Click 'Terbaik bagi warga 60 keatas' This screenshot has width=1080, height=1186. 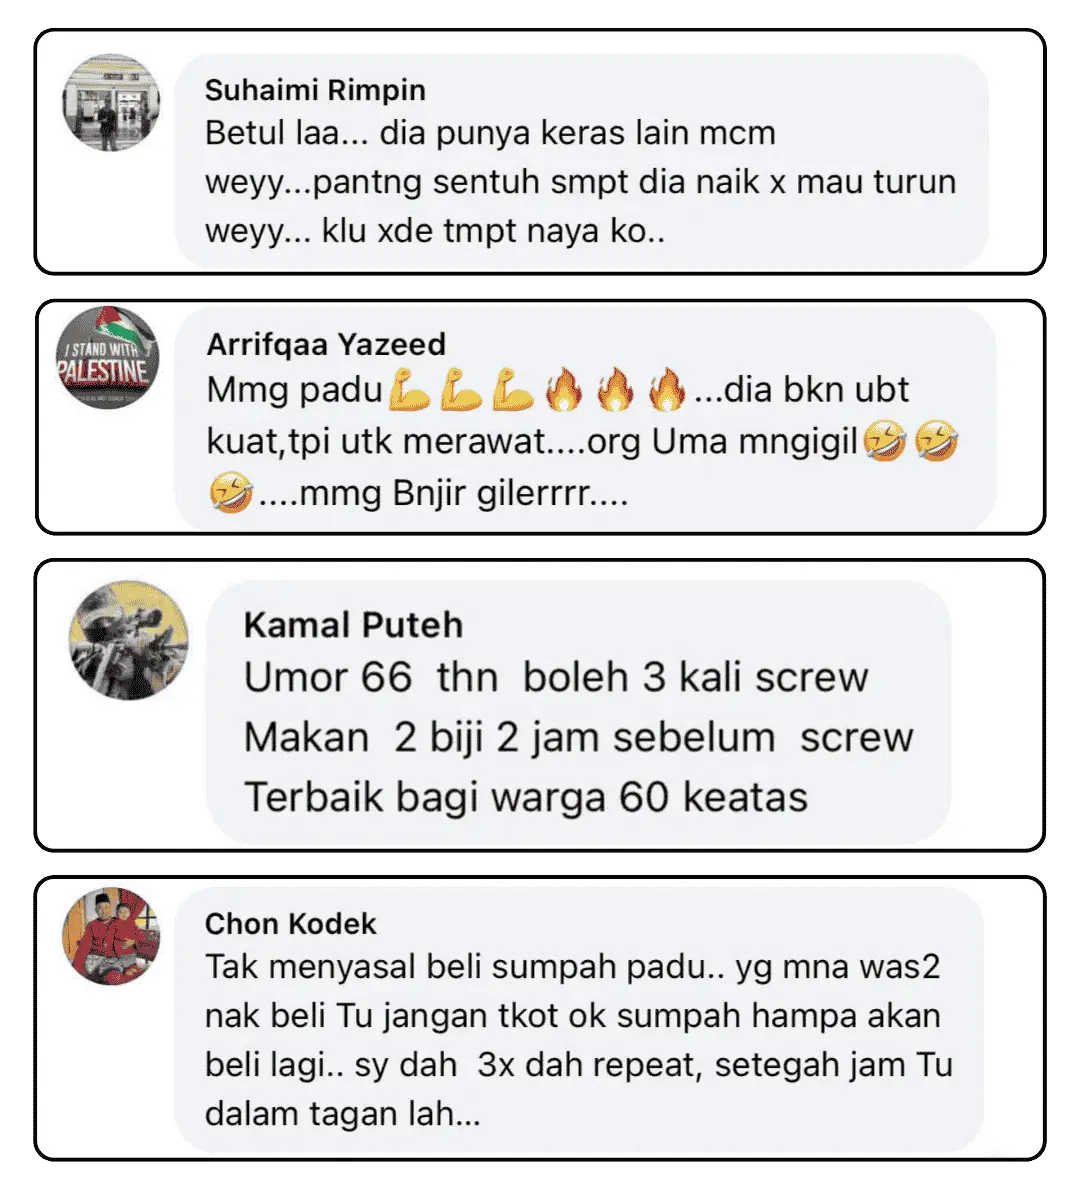point(526,797)
